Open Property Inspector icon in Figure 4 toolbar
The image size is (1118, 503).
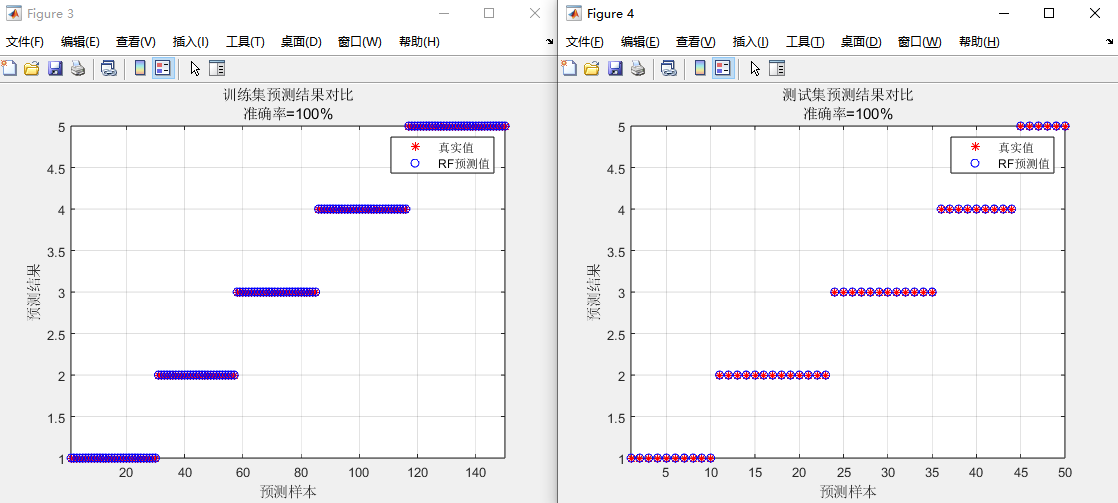[777, 68]
